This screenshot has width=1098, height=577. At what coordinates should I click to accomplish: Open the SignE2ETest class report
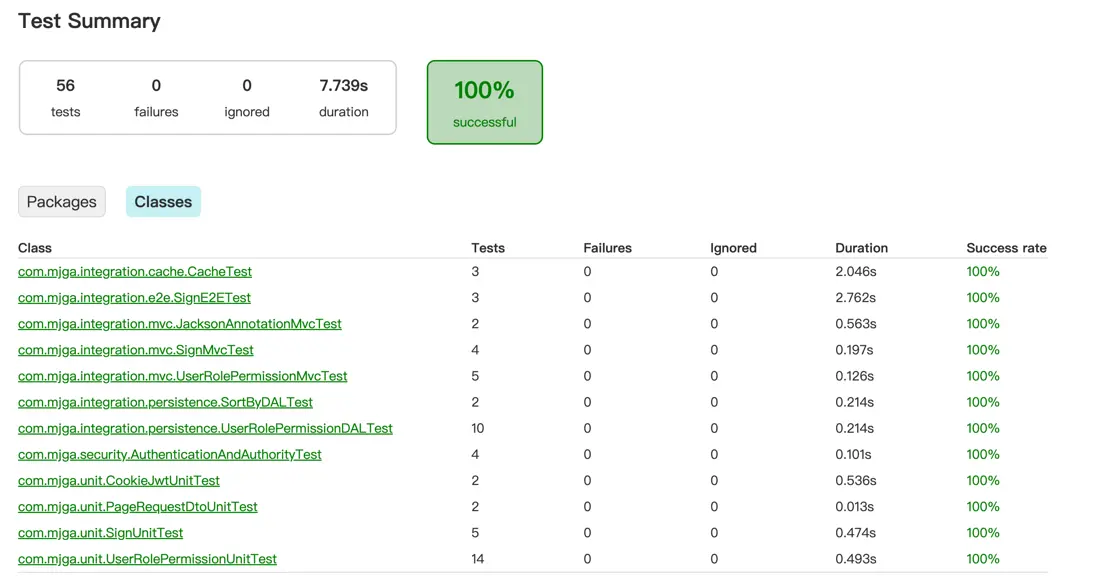point(134,298)
